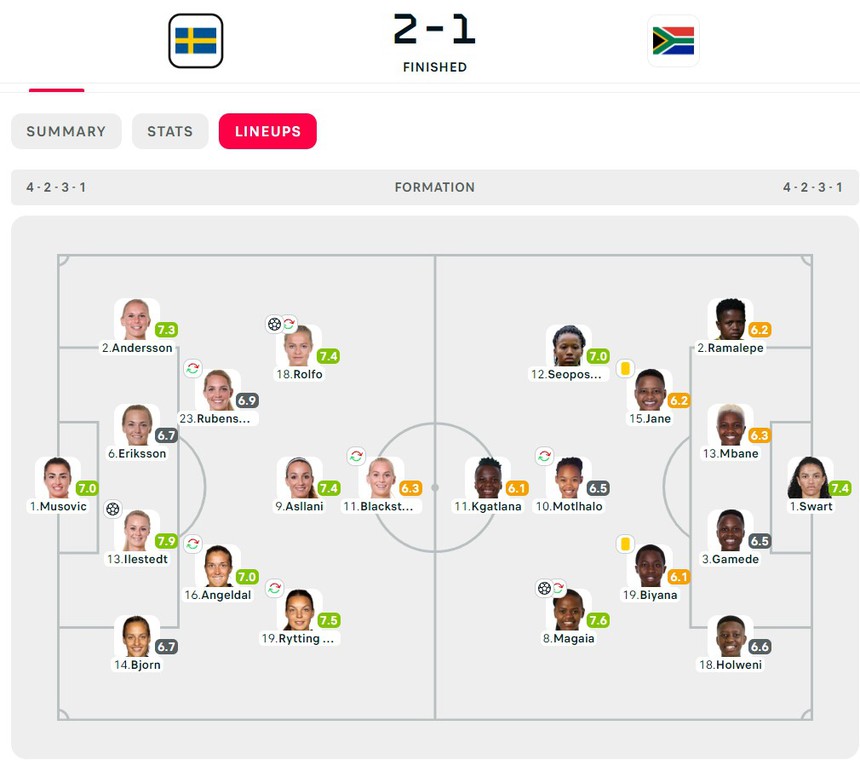Click the substitution icon above Angeldal

pyautogui.click(x=193, y=544)
